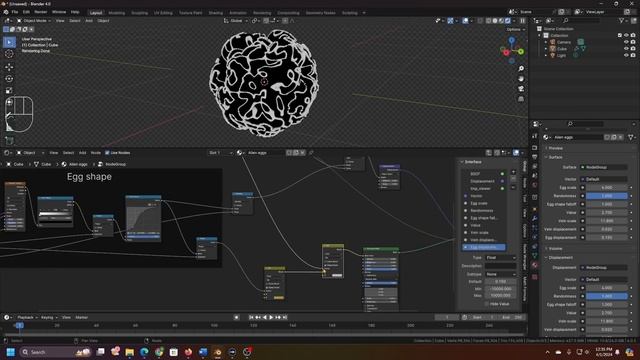
Task: Select the Move tool in viewport toolbar
Action: coord(9,67)
